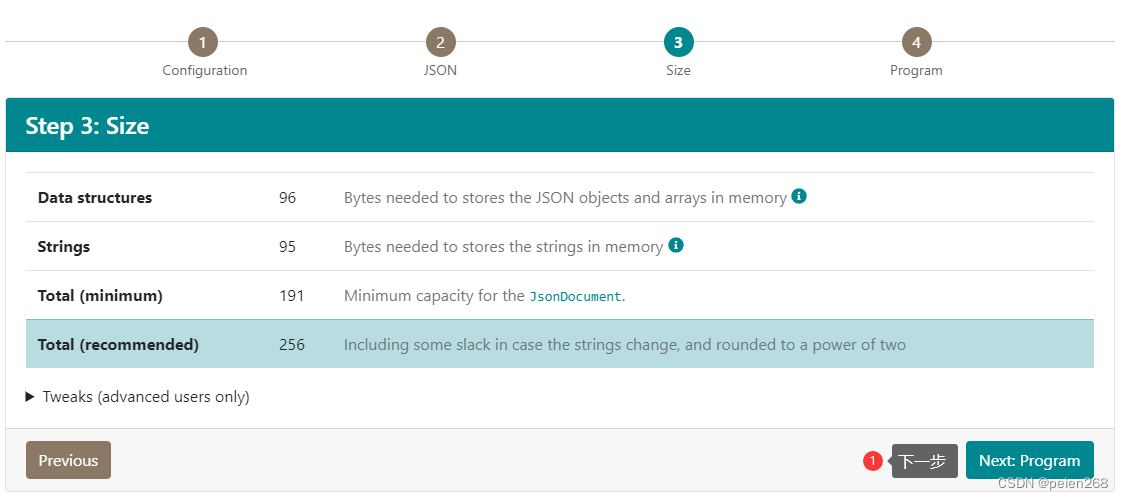Click the Step 3: Size heading
This screenshot has width=1123, height=500.
click(87, 126)
